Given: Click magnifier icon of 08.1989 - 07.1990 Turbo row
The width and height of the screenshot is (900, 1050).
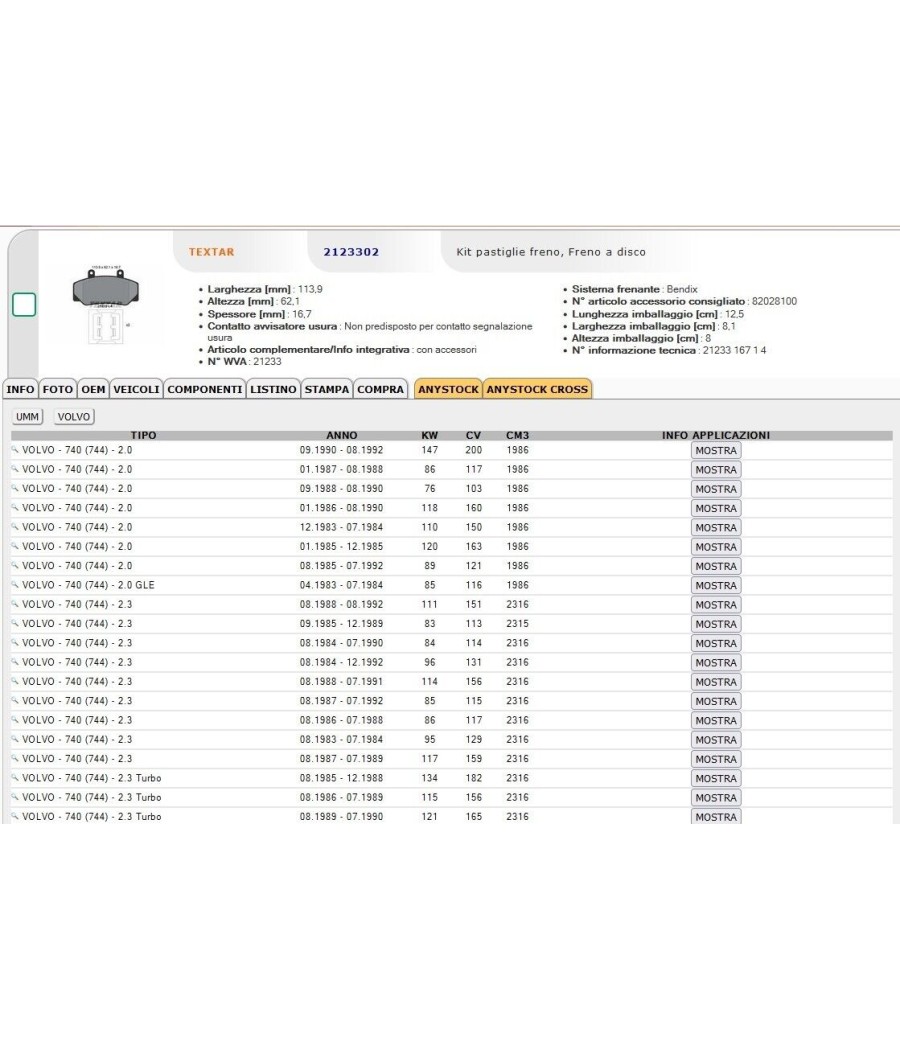Looking at the screenshot, I should tap(15, 816).
